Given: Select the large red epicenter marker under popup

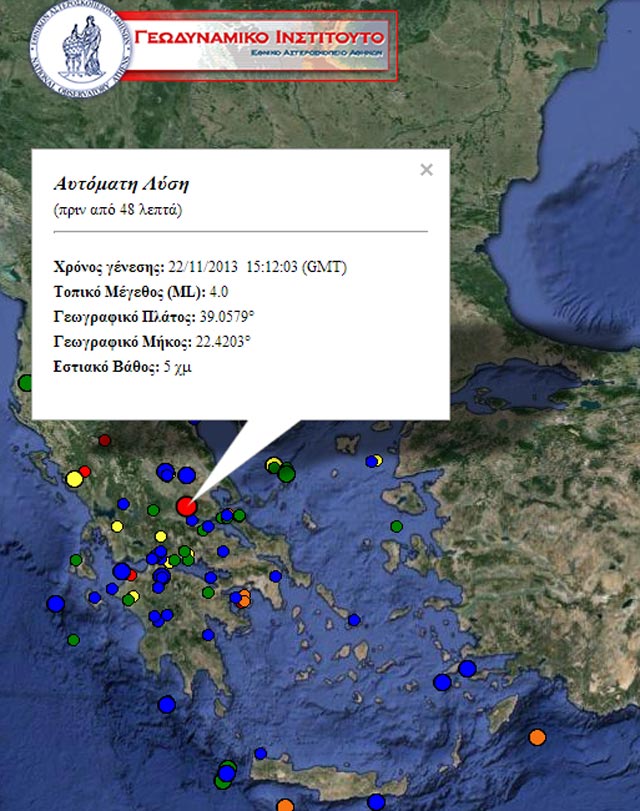Looking at the screenshot, I should (186, 506).
